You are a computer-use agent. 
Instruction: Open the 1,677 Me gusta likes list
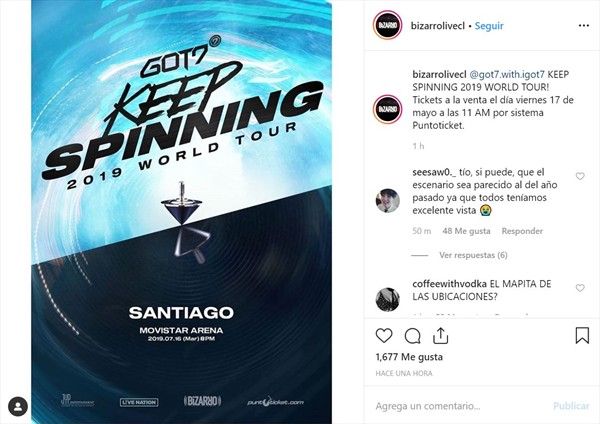pyautogui.click(x=409, y=357)
